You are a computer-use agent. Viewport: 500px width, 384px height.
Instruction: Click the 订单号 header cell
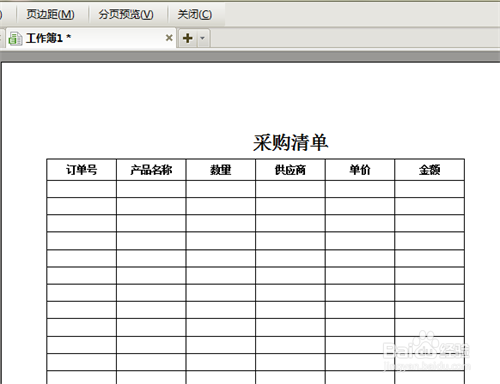click(x=82, y=170)
